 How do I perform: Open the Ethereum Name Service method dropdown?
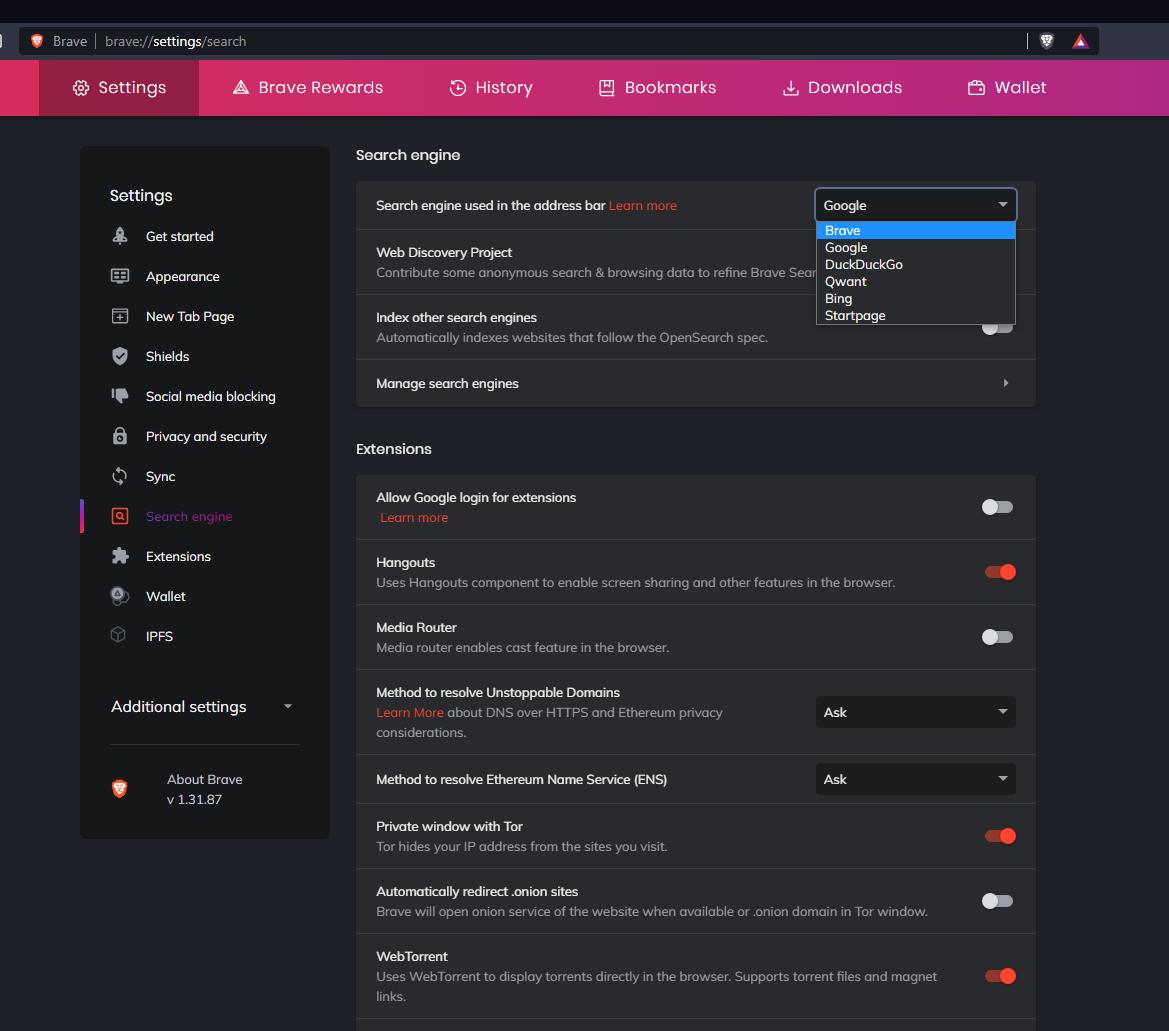(916, 779)
